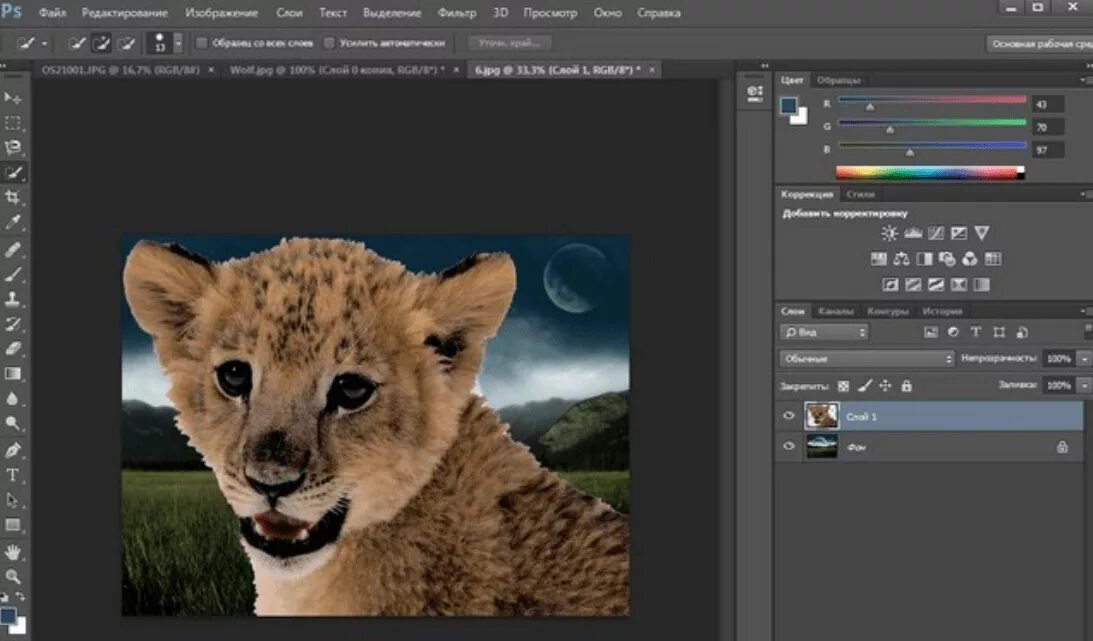Hide the Слой 1 layer
Image resolution: width=1093 pixels, height=641 pixels.
789,416
